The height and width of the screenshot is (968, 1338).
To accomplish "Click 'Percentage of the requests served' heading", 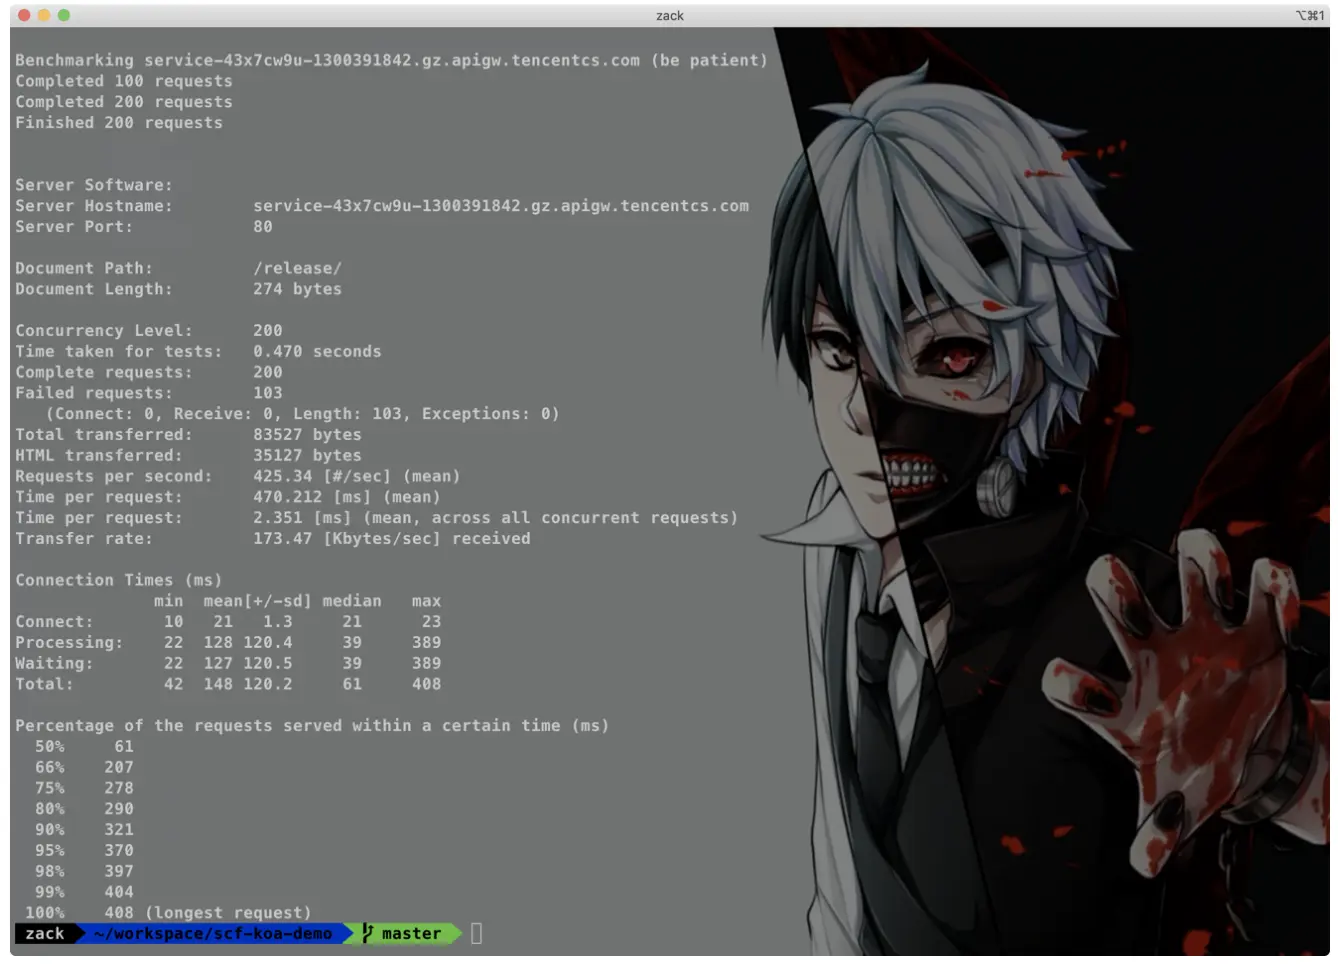I will (x=312, y=726).
